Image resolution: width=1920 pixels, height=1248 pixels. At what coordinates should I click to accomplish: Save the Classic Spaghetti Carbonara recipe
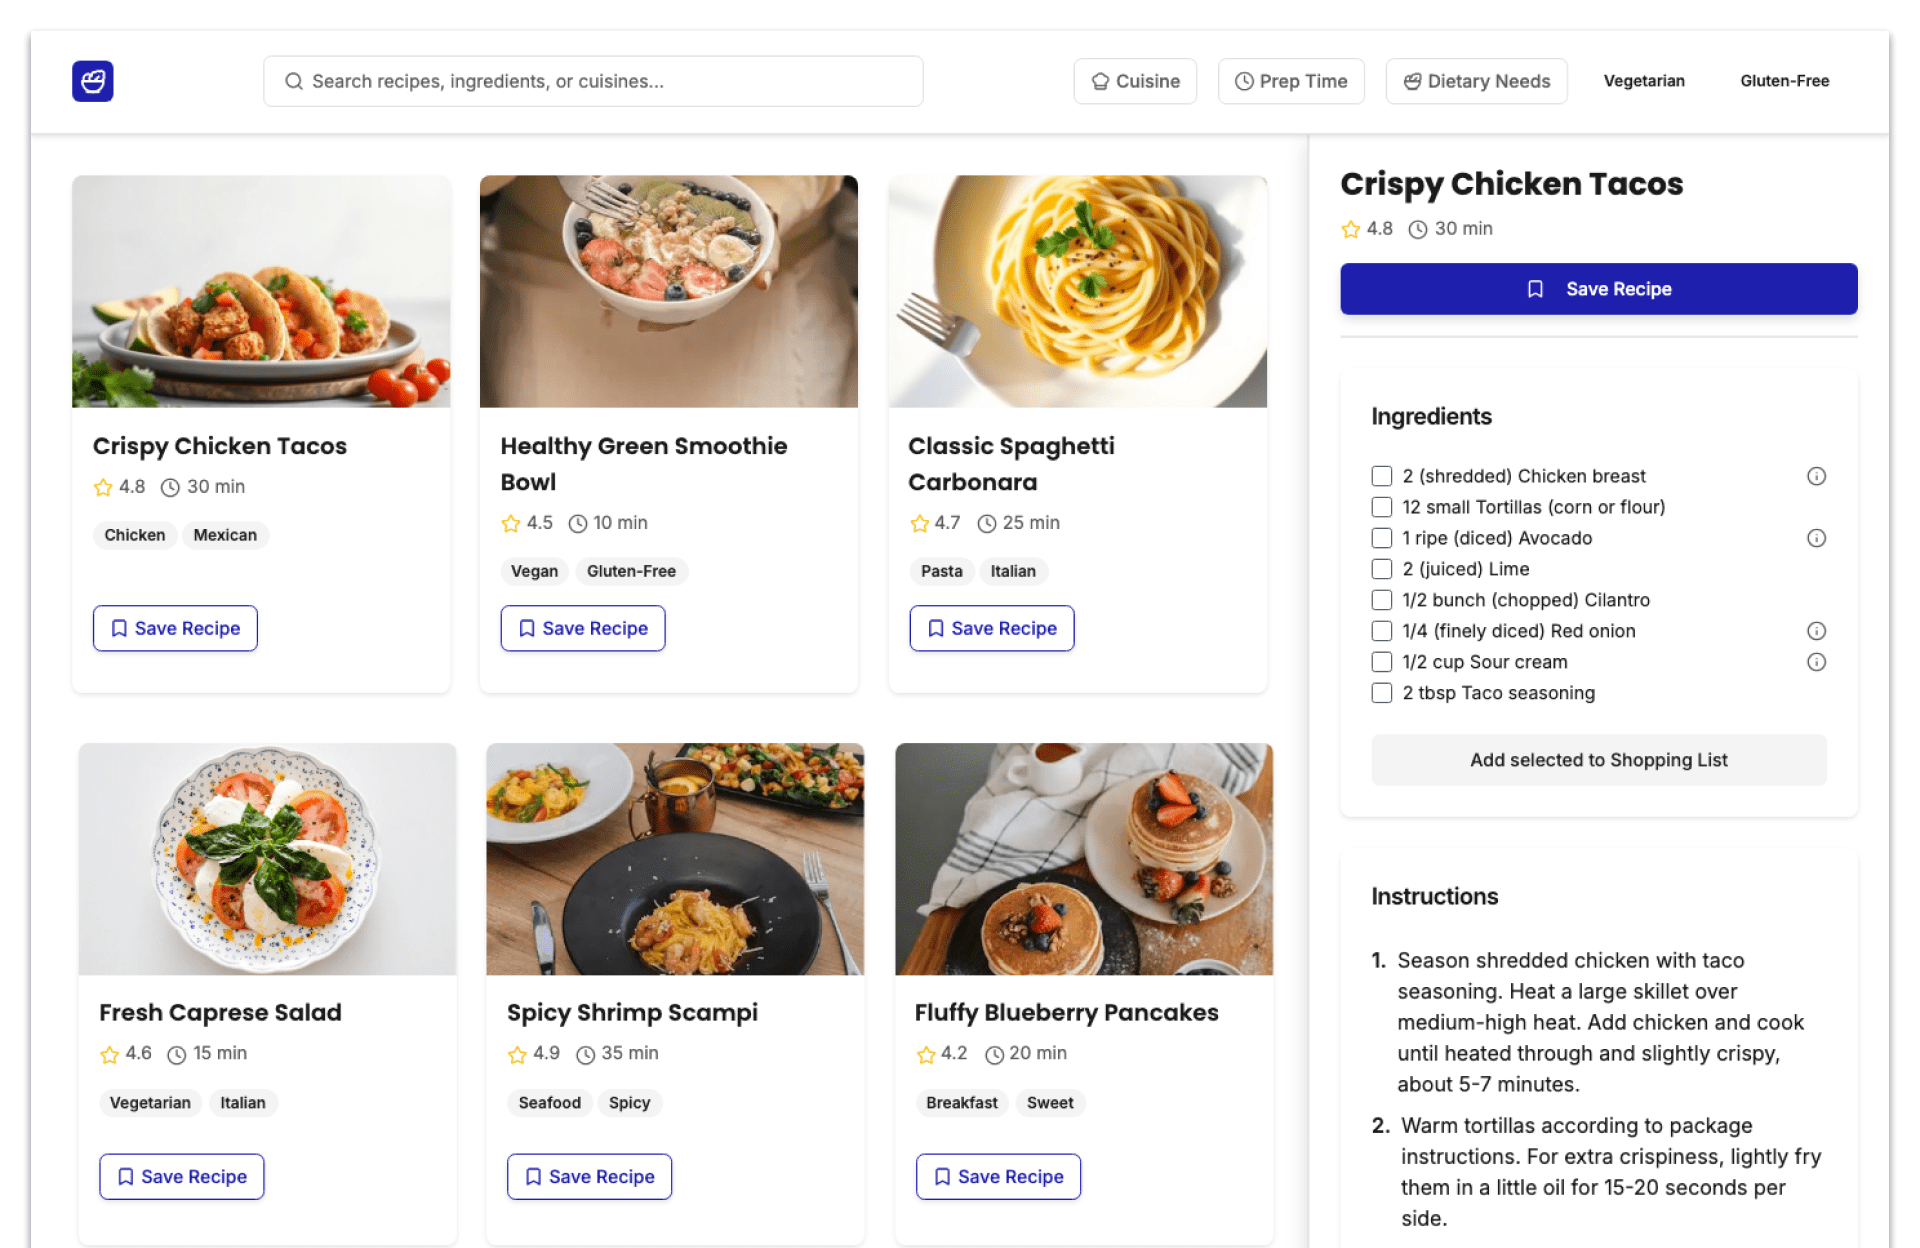coord(991,628)
